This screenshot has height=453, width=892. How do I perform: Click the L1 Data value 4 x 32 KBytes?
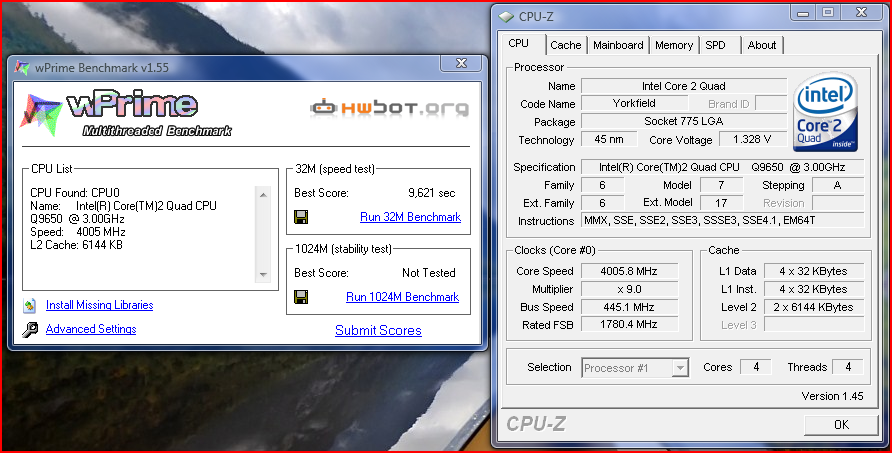tap(813, 271)
